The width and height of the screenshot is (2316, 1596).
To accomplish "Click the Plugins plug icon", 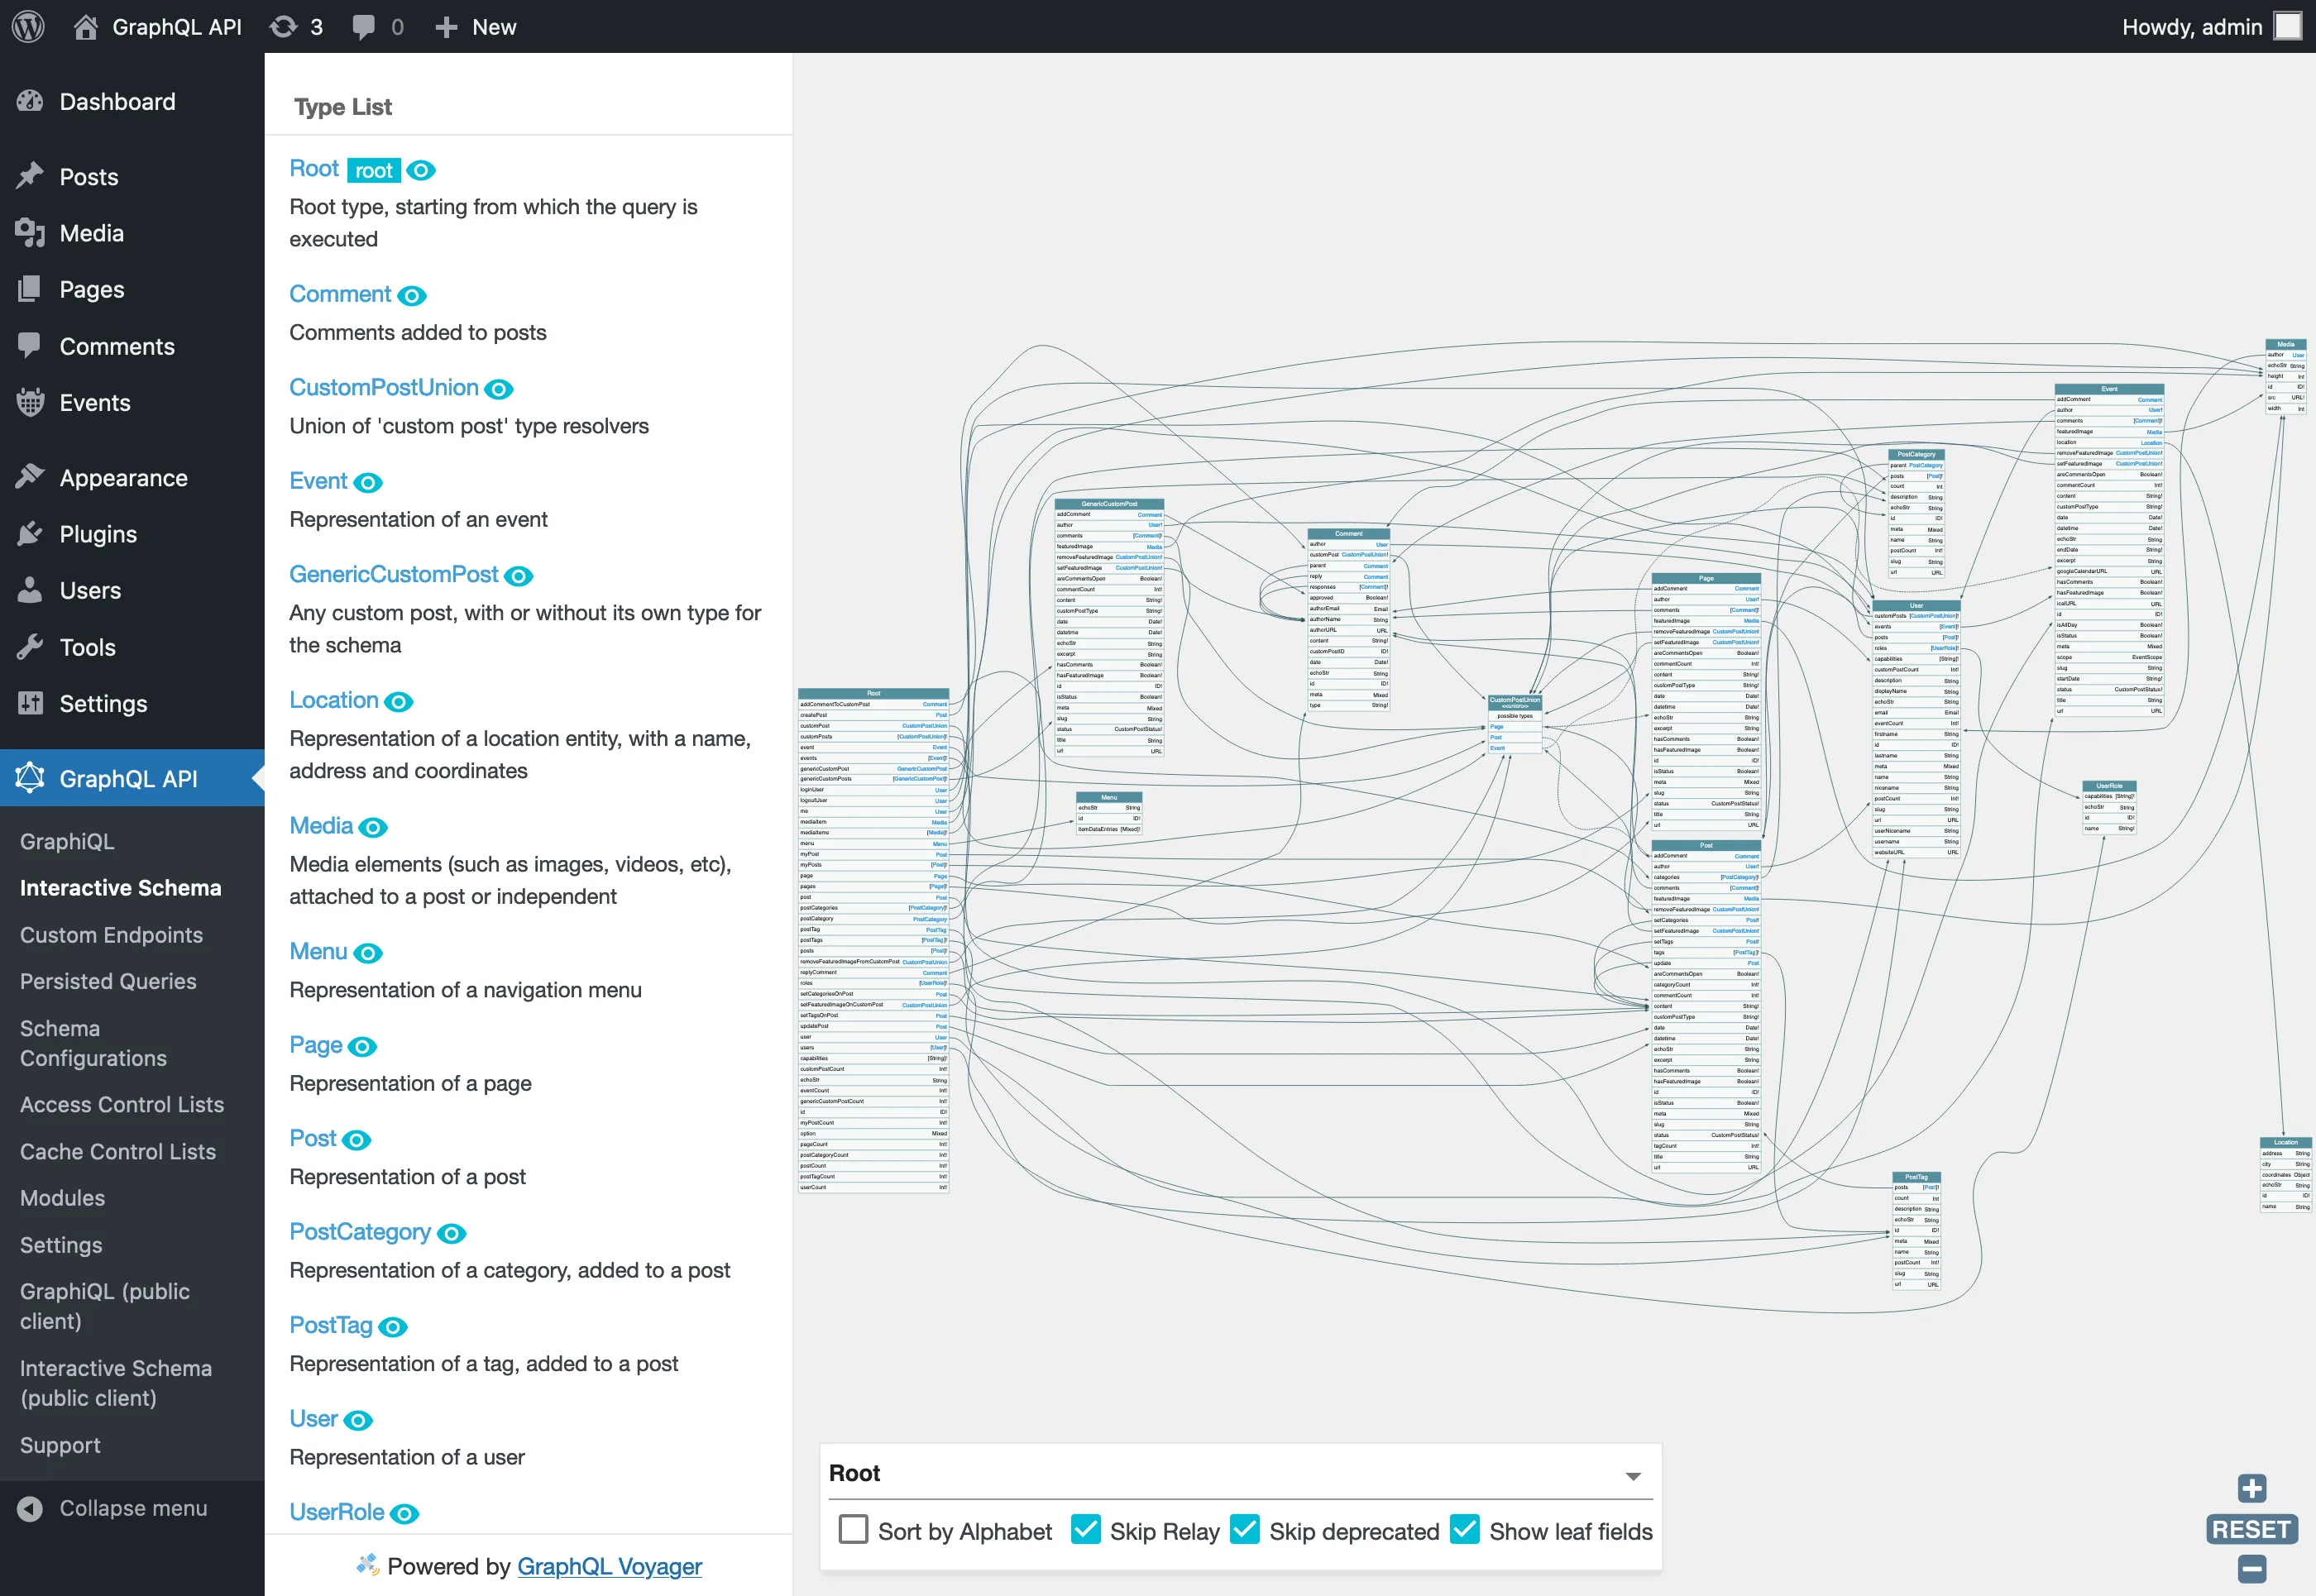I will (31, 534).
